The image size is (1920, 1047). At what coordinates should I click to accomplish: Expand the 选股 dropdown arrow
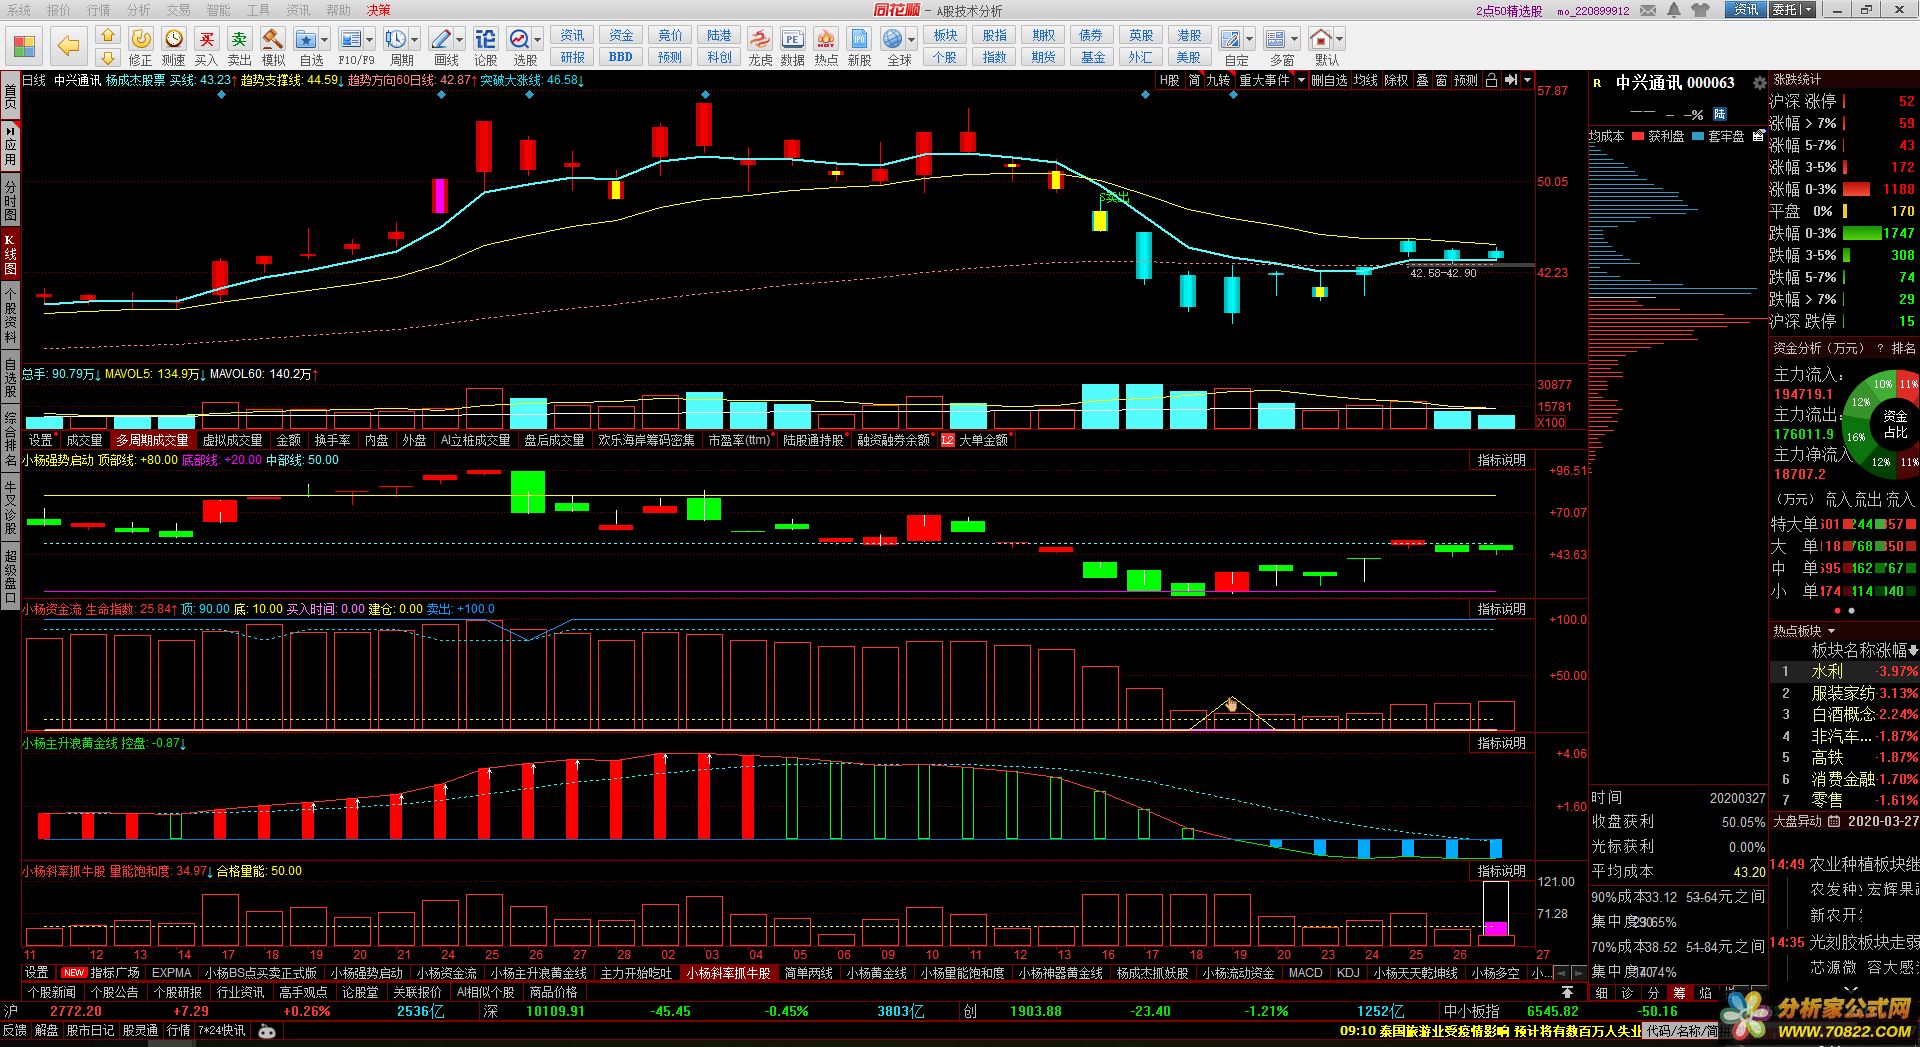[538, 40]
